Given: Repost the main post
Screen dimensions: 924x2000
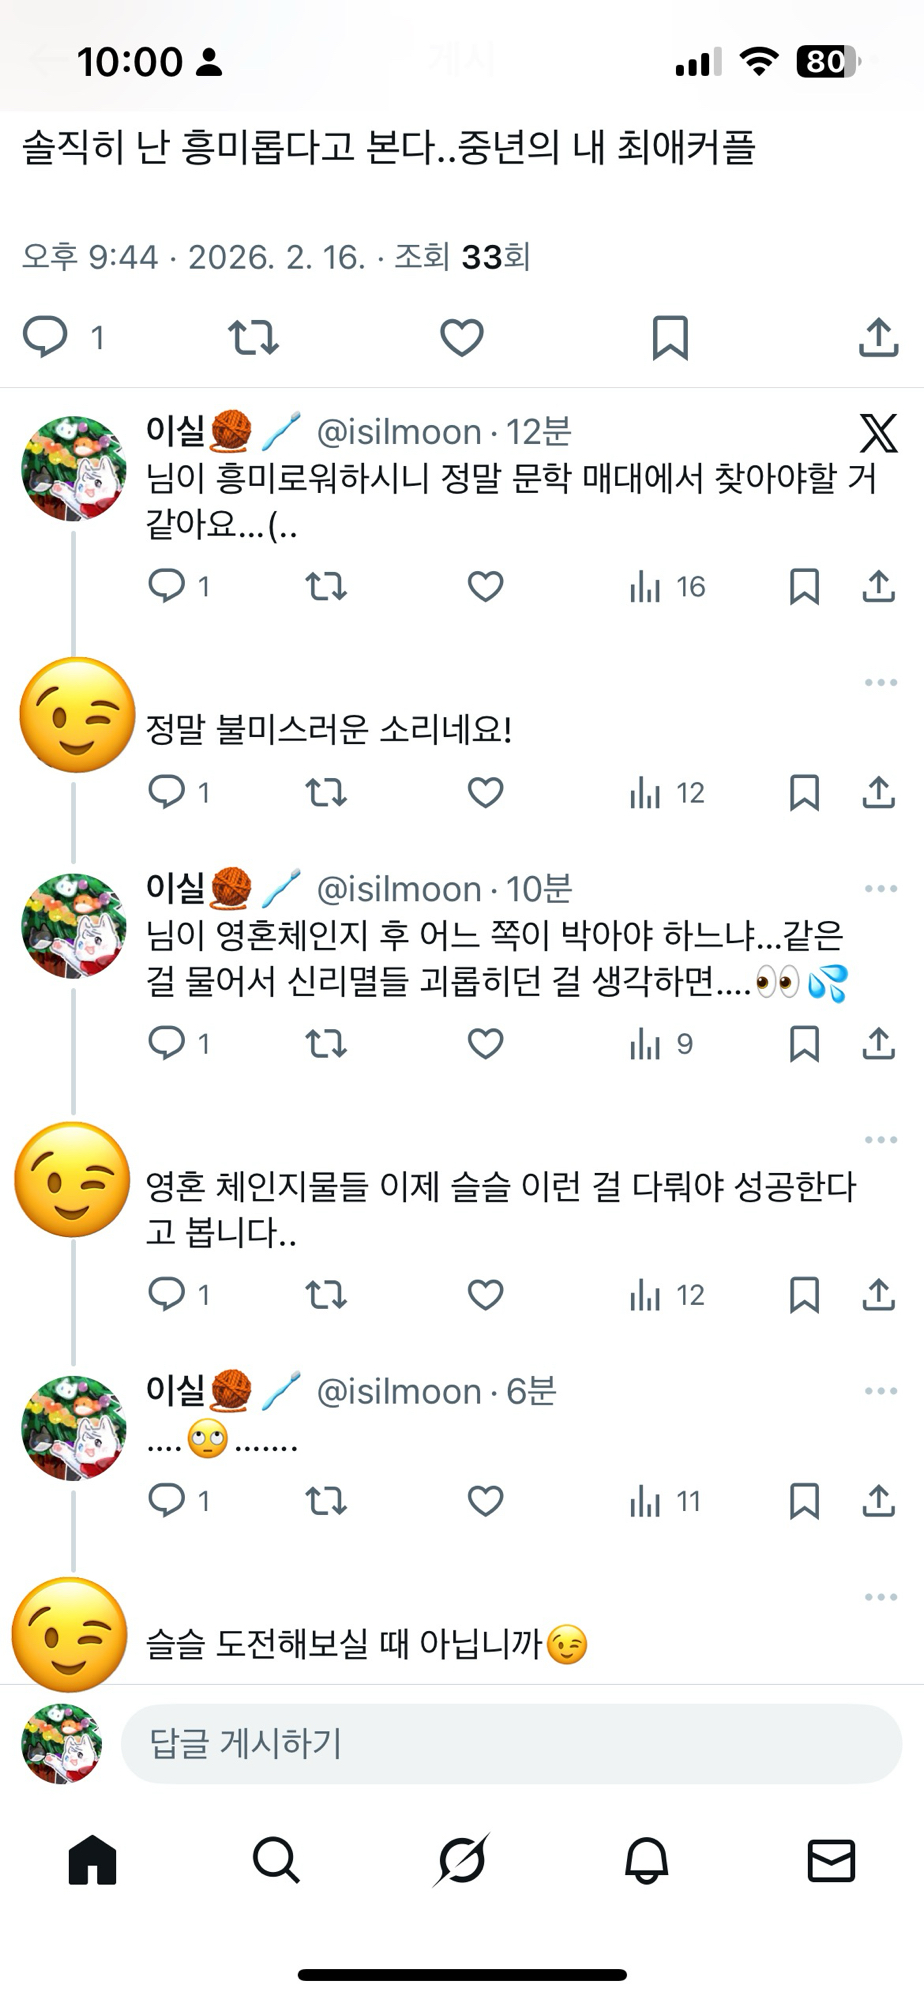Looking at the screenshot, I should point(253,338).
